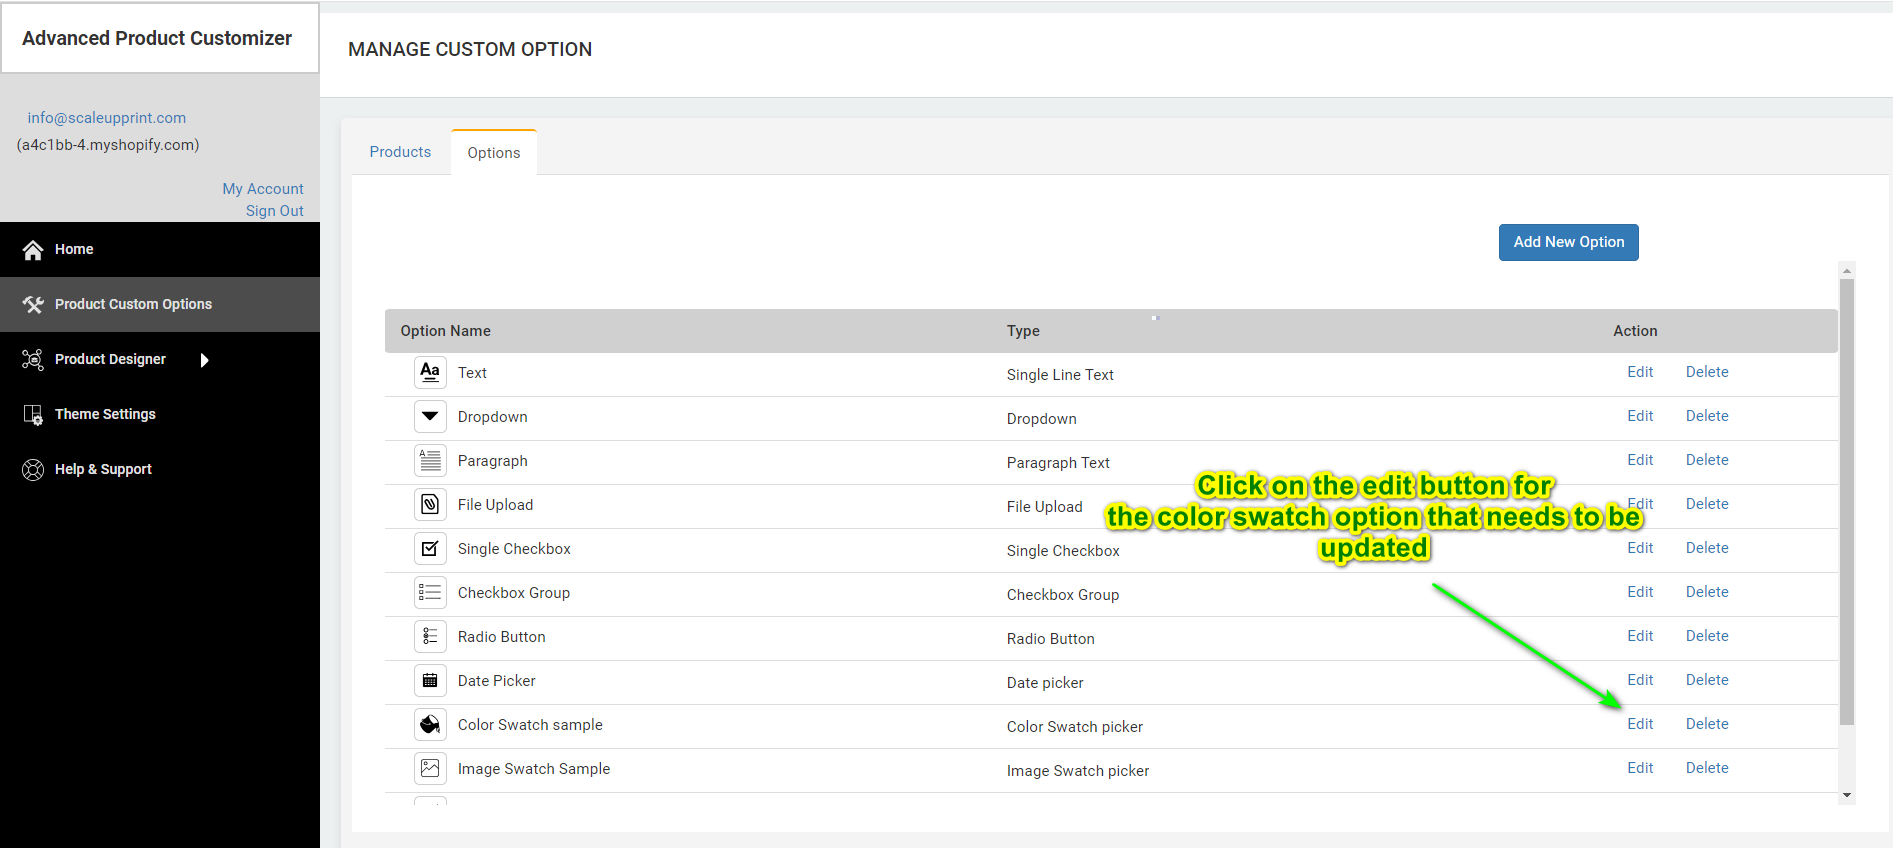Screen dimensions: 1893x848
Task: Click the Color Swatch paint bucket icon
Action: point(430,725)
